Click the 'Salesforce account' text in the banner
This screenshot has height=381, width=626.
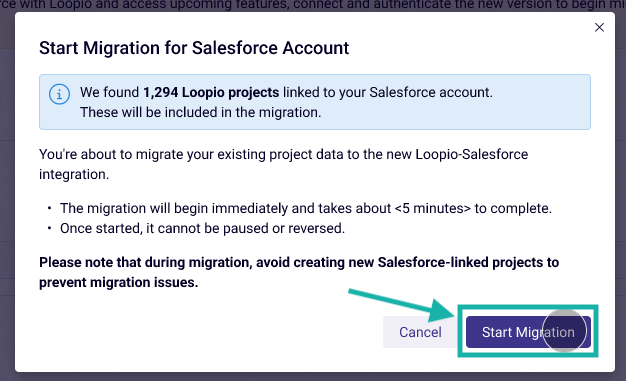point(431,92)
